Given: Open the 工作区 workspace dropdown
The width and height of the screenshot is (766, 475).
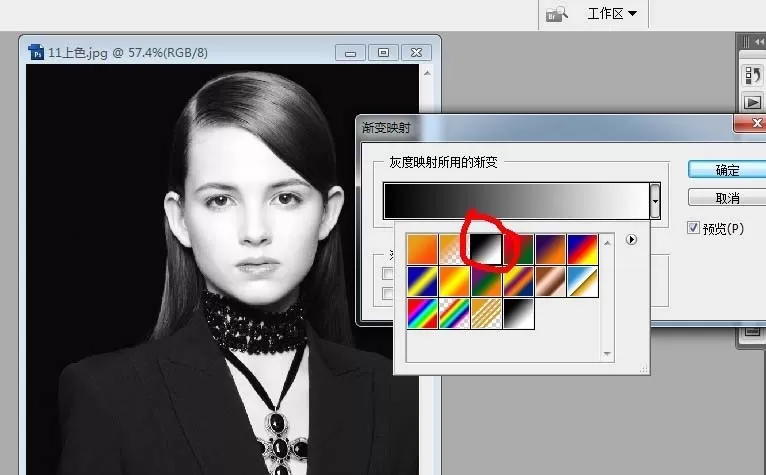Looking at the screenshot, I should tap(612, 14).
